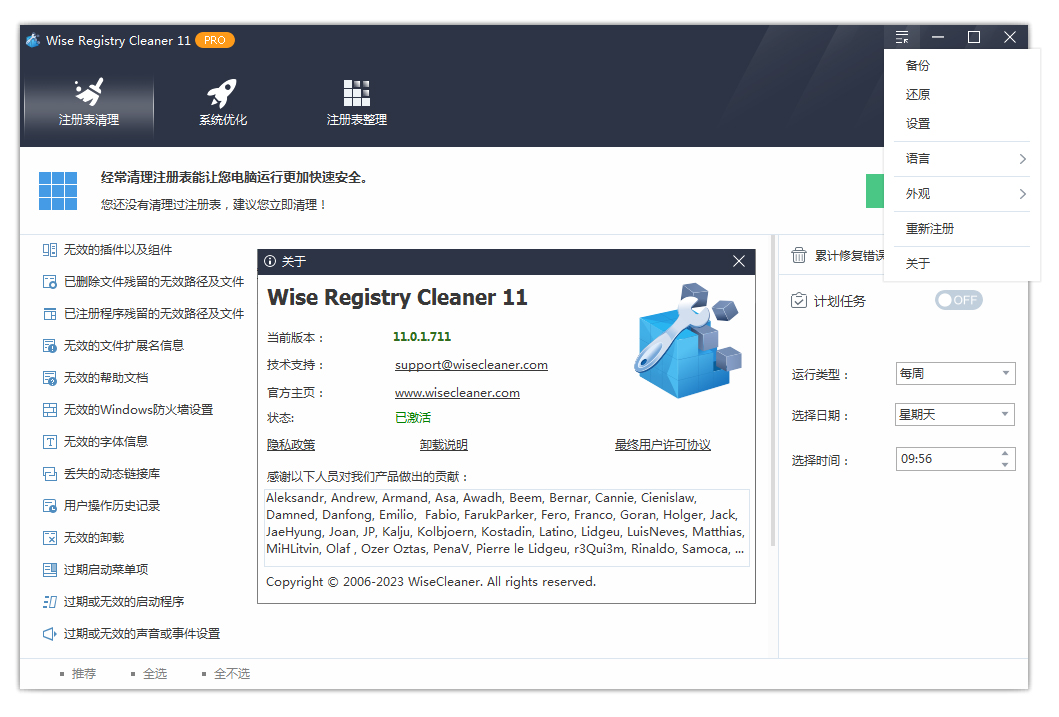This screenshot has width=1059, height=717.
Task: Click the icon beside 过期或无效的启动程序
Action: tap(49, 602)
